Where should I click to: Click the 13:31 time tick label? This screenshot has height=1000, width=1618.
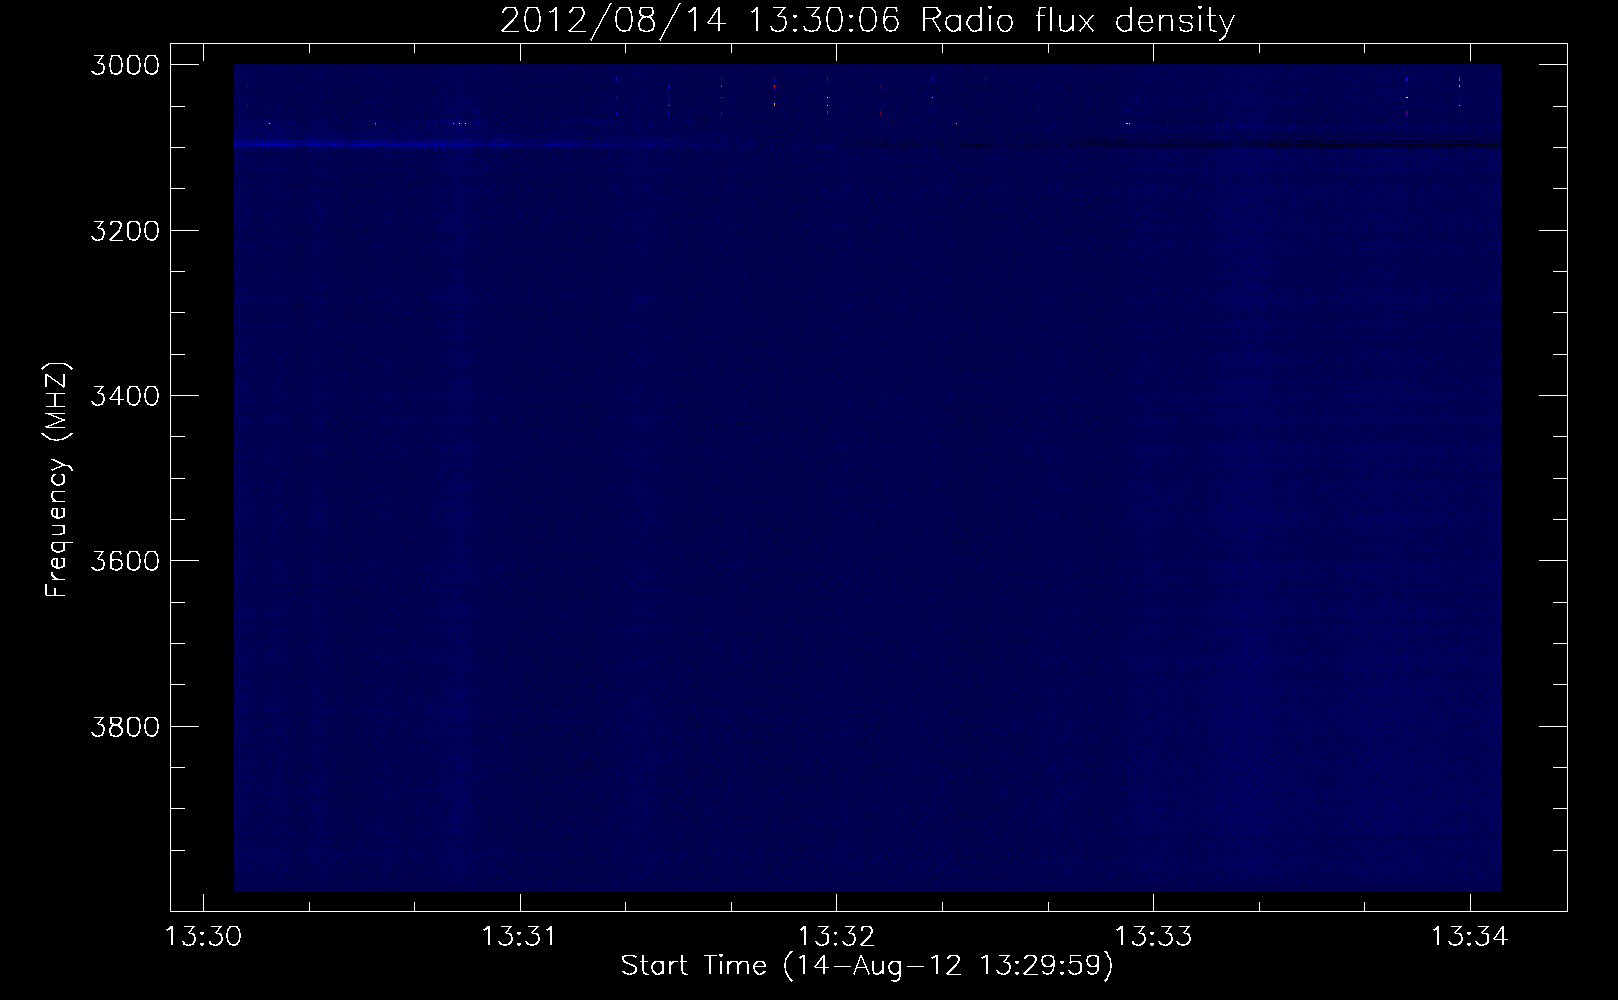[x=520, y=937]
